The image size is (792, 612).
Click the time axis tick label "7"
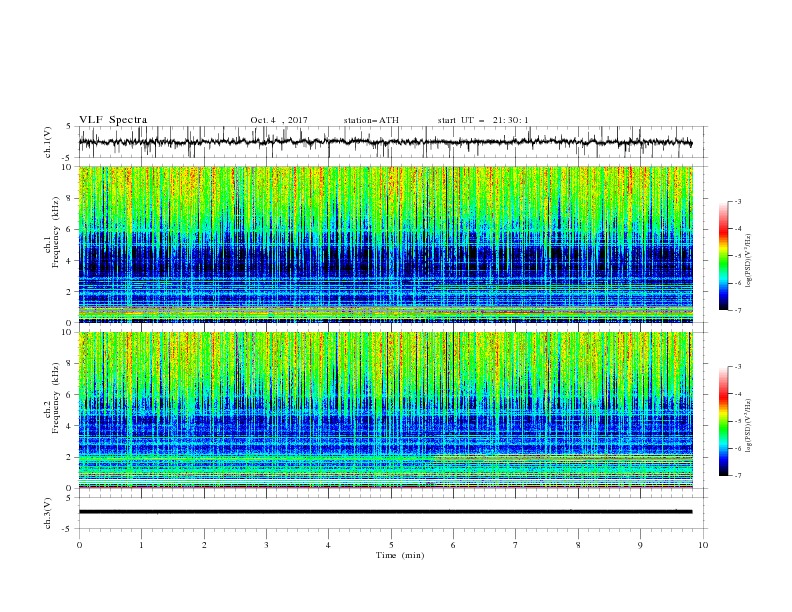pyautogui.click(x=516, y=545)
